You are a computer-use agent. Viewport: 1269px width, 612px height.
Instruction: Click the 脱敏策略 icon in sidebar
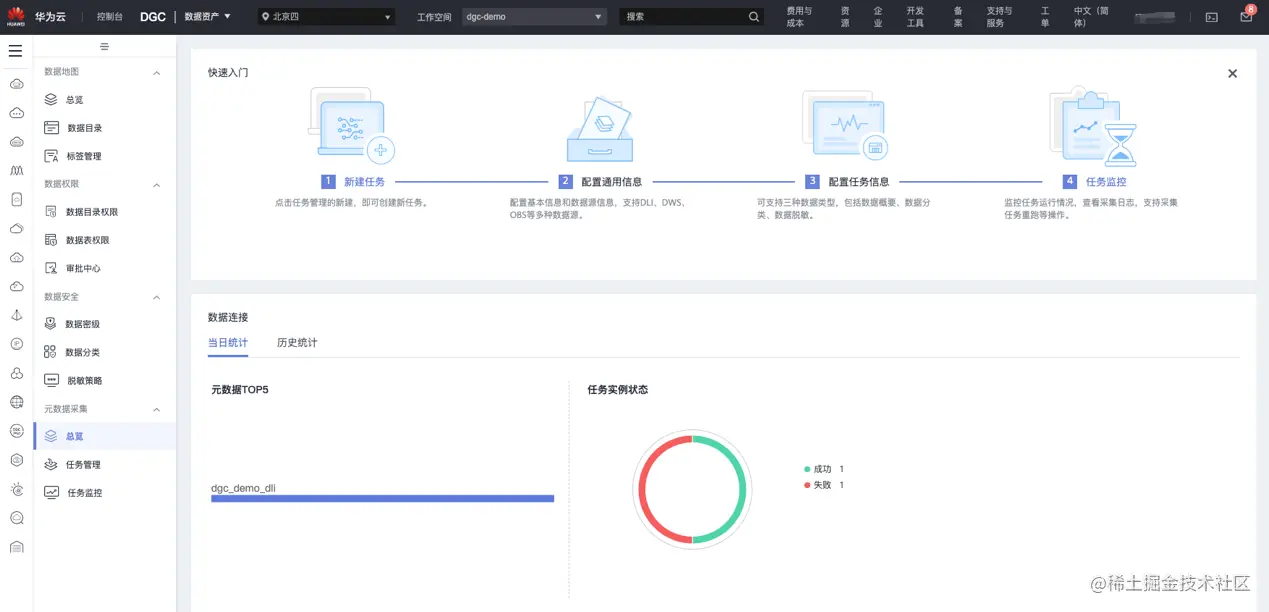(x=51, y=380)
